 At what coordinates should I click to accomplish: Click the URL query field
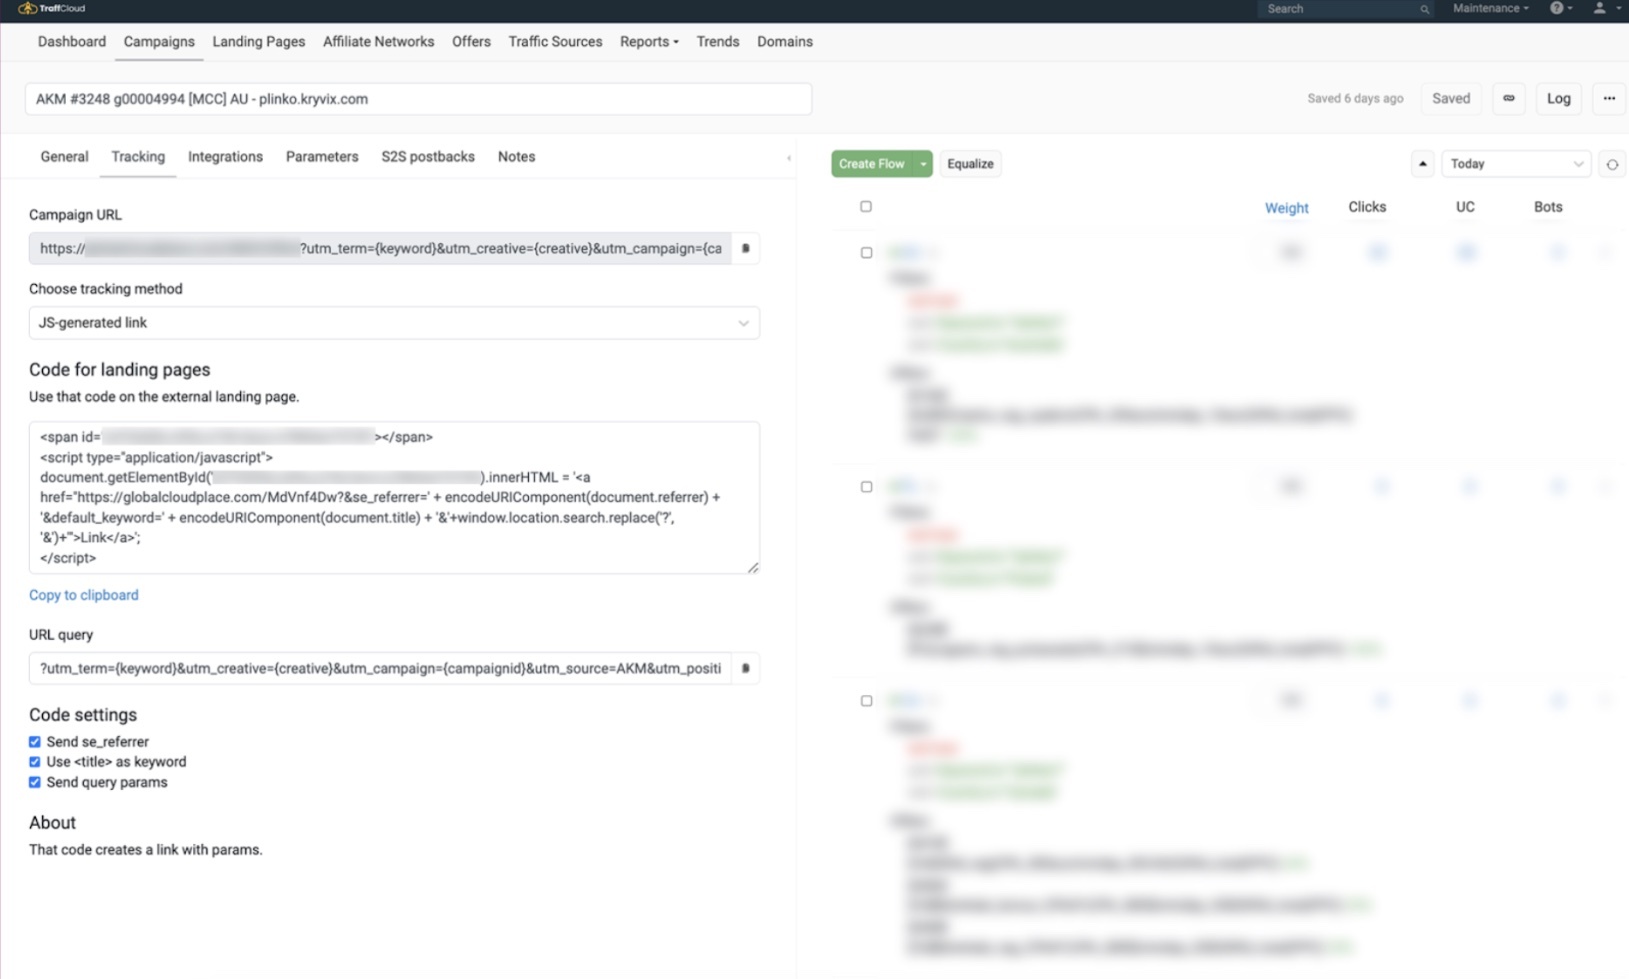point(380,668)
